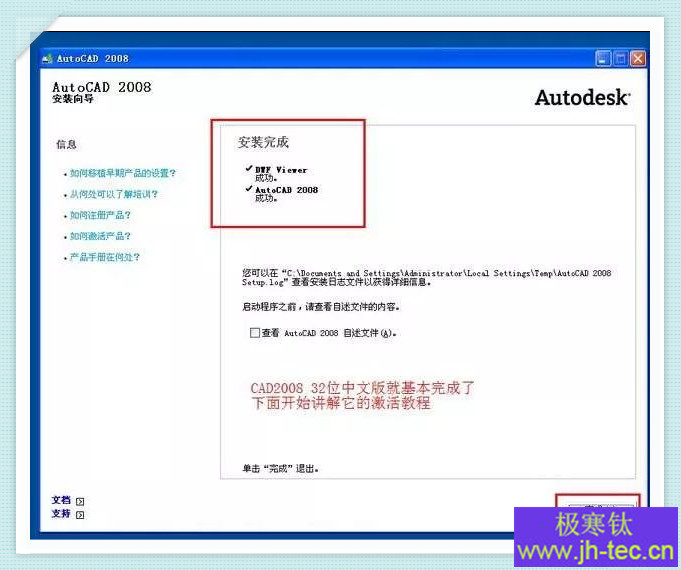Viewport: 681px width, 570px height.
Task: Open the arrow icon next to 文档
Action: point(80,501)
